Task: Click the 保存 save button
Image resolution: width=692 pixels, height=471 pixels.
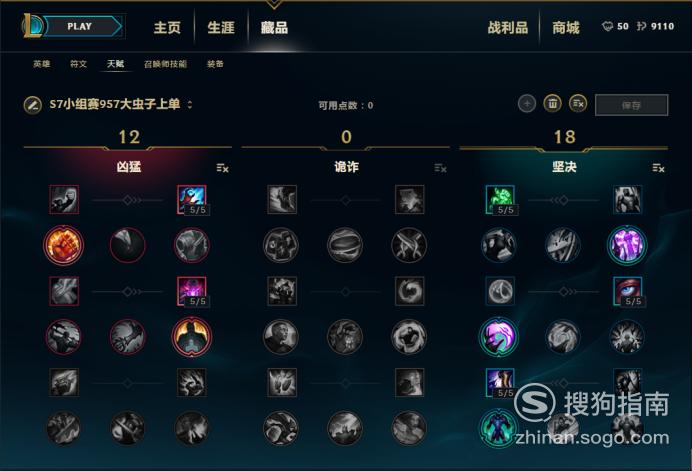Action: 631,105
